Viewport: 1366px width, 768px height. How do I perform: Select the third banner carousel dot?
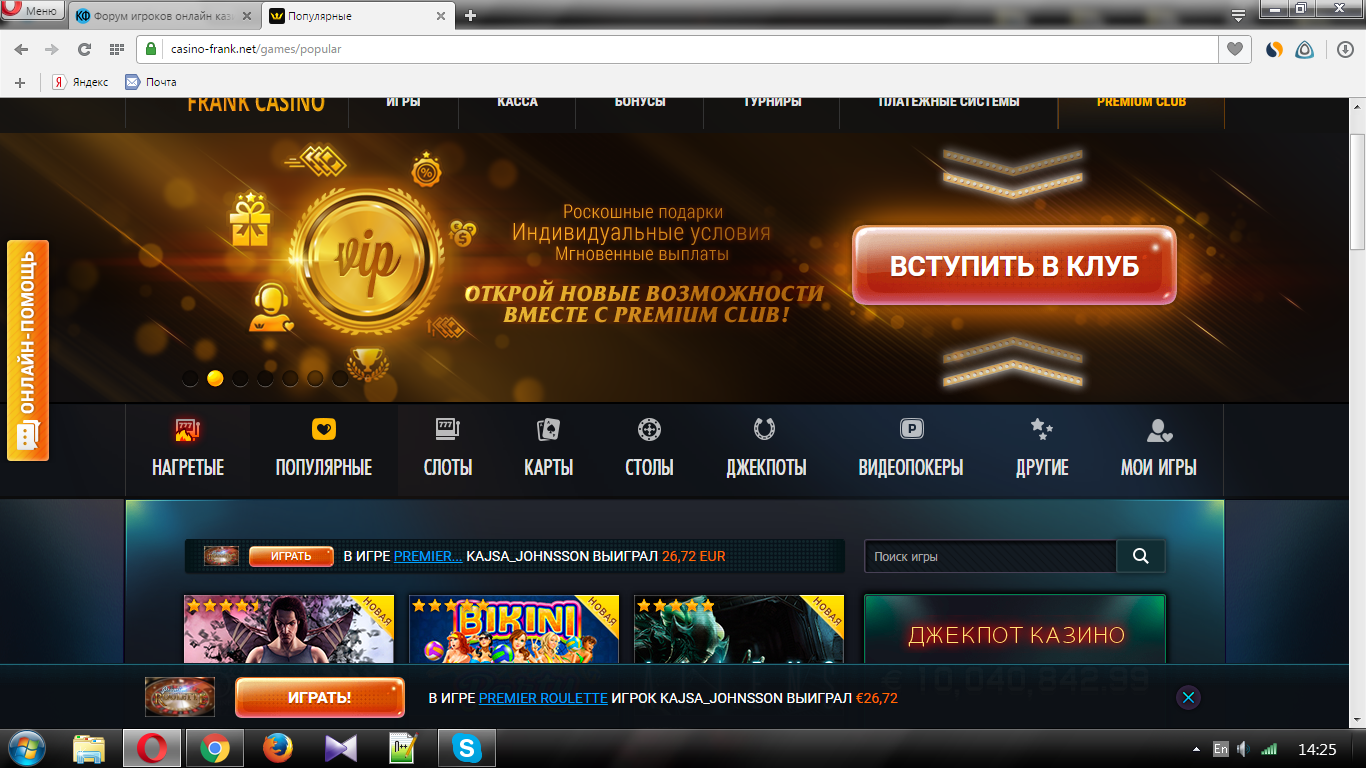tap(240, 378)
